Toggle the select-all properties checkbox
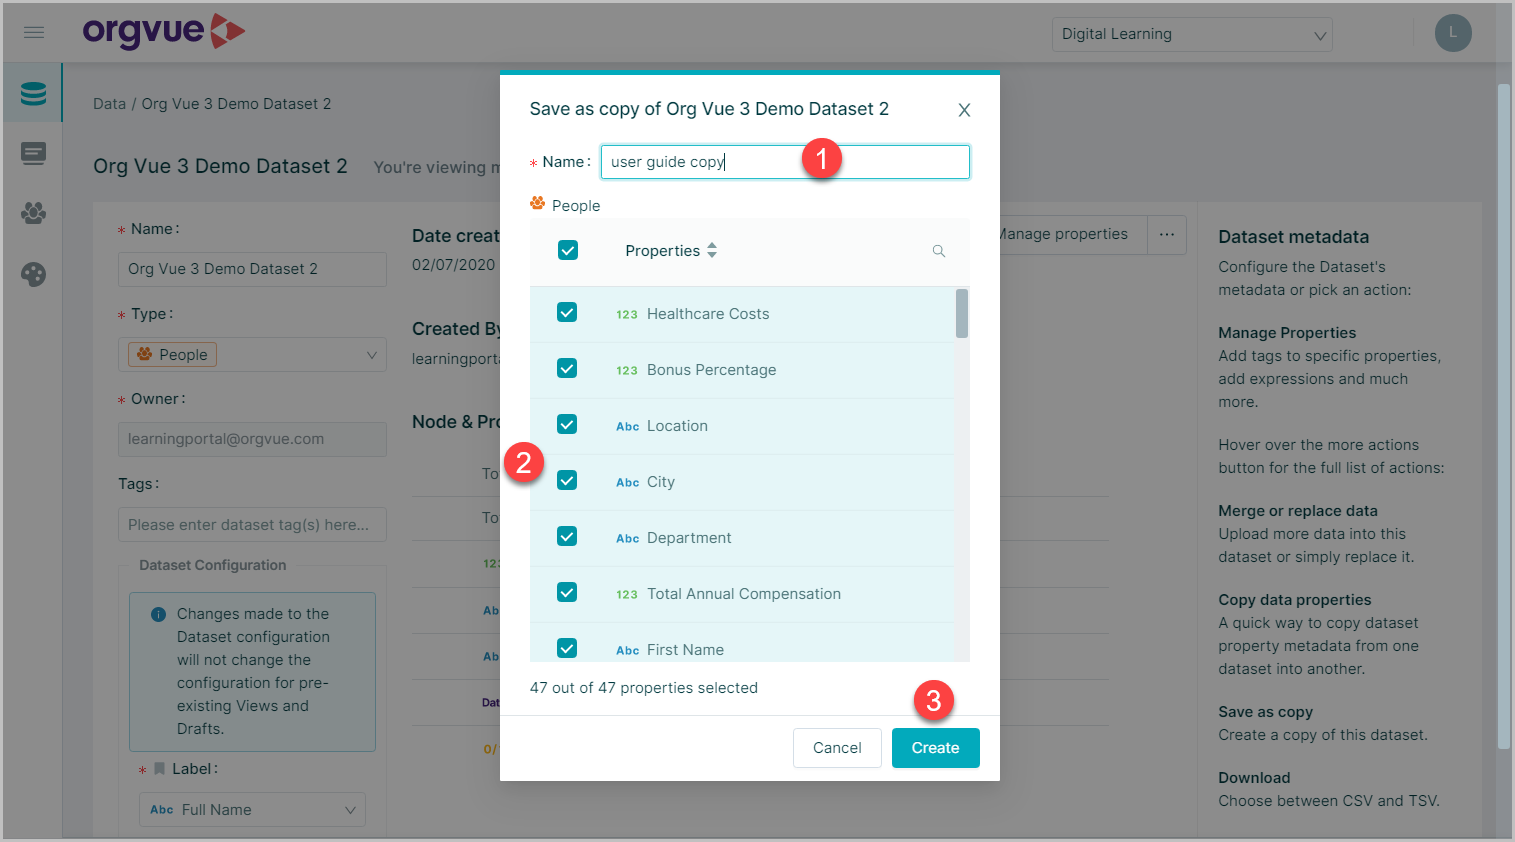Image resolution: width=1515 pixels, height=842 pixels. tap(568, 250)
